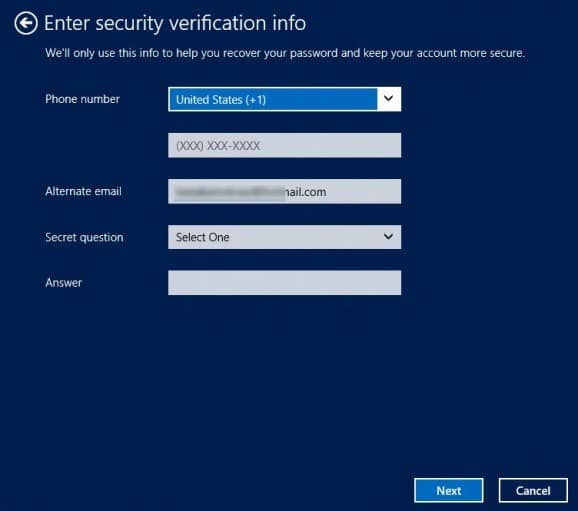This screenshot has height=511, width=578.
Task: Click the chevron arrow in Select One box
Action: 388,236
